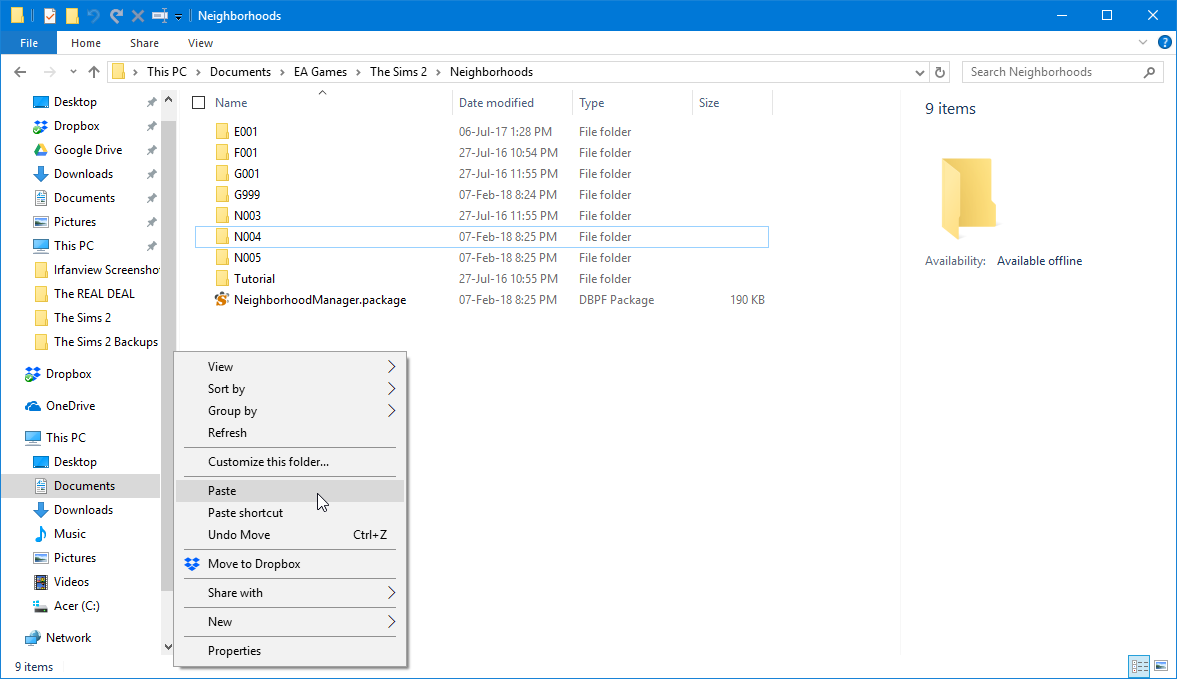Click the search magnifier icon
Image resolution: width=1177 pixels, height=679 pixels.
(x=1149, y=72)
